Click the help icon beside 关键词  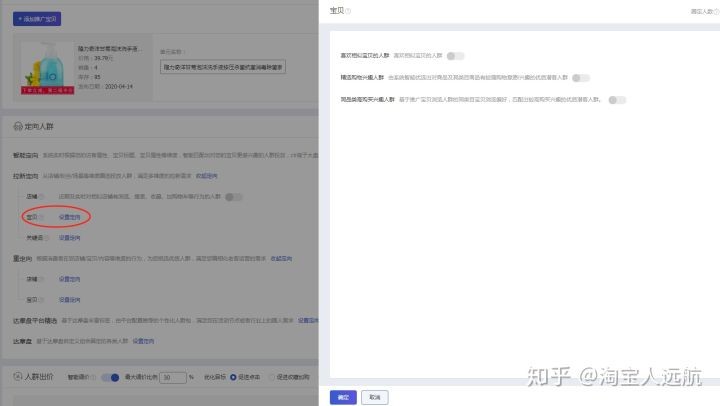[x=47, y=238]
